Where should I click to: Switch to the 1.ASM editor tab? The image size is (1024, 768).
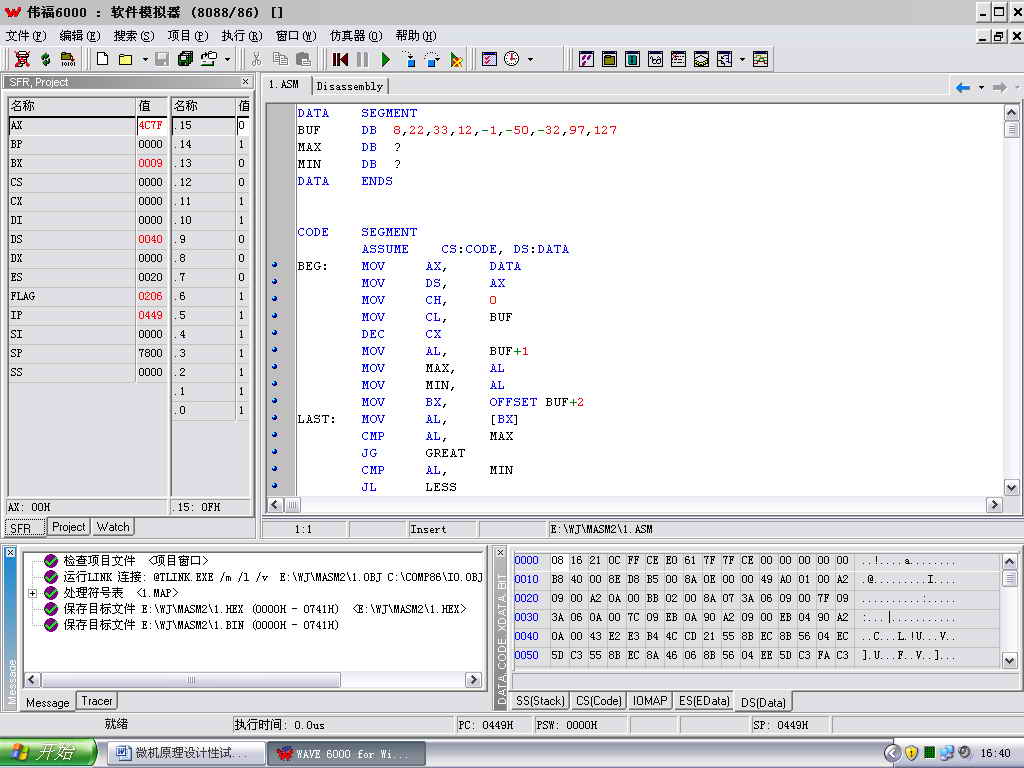285,85
